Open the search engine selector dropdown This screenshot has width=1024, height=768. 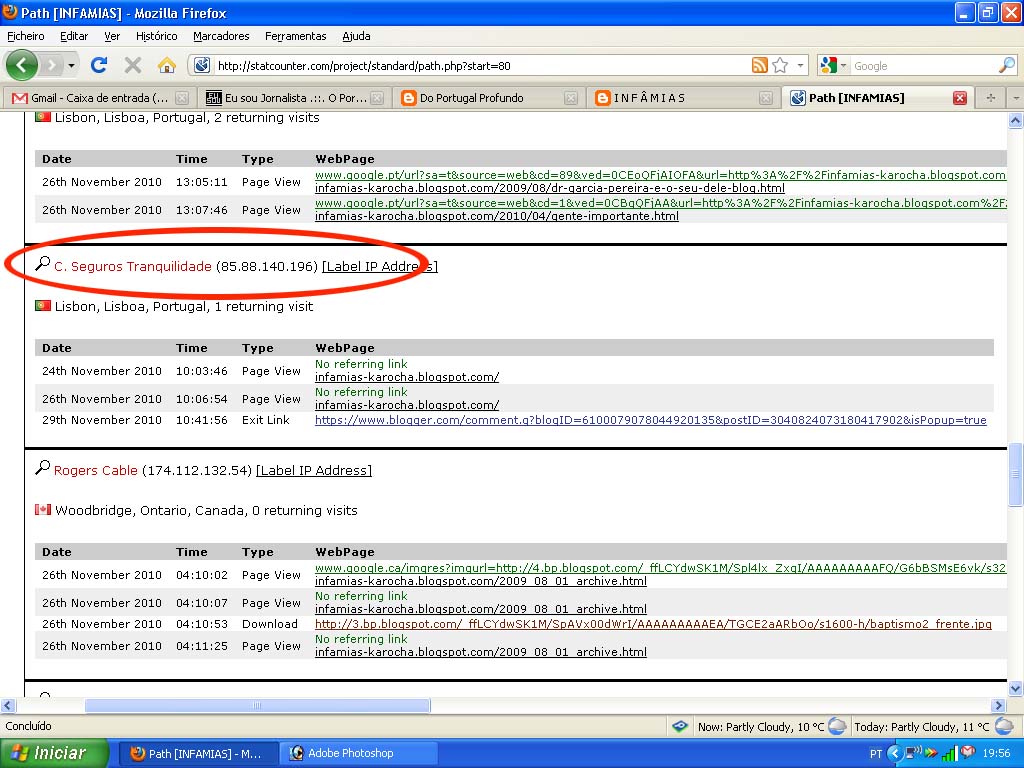833,65
